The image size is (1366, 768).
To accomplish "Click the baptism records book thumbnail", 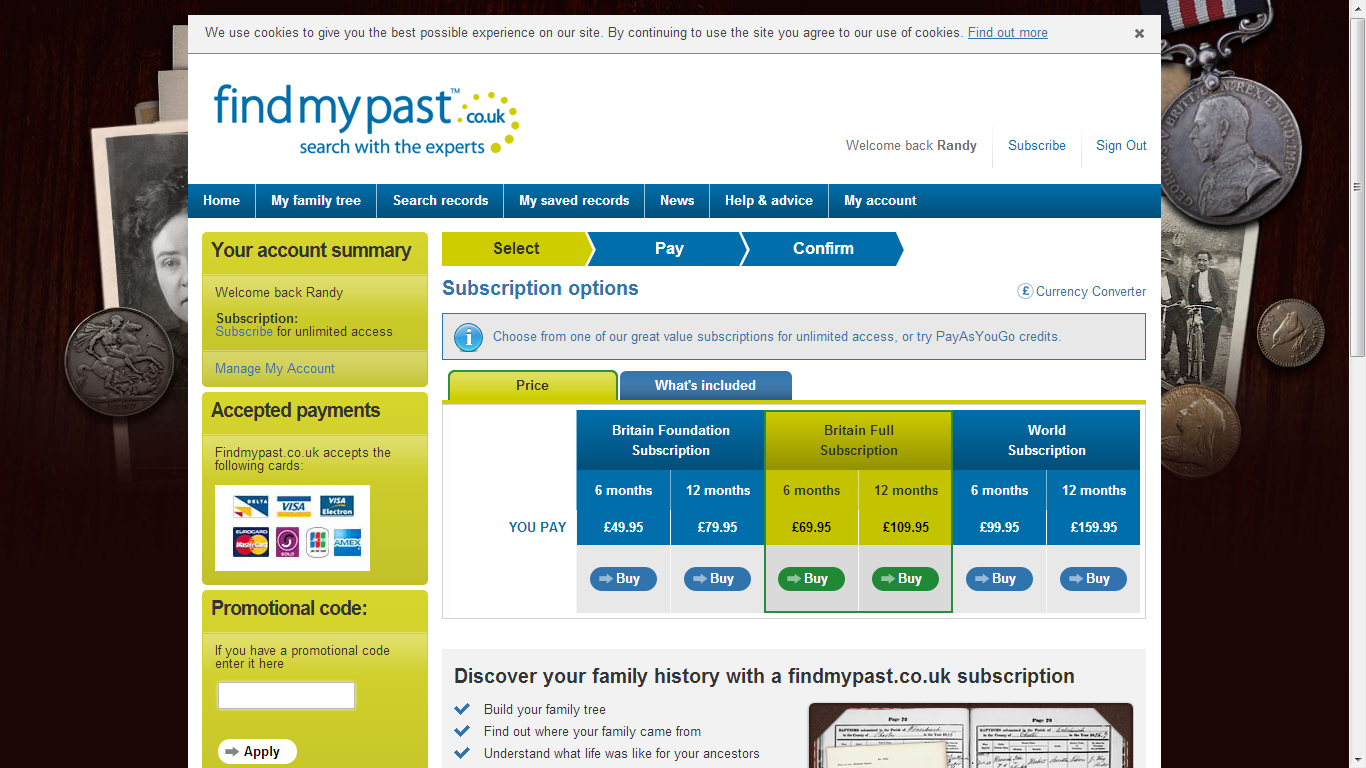I will tap(971, 735).
